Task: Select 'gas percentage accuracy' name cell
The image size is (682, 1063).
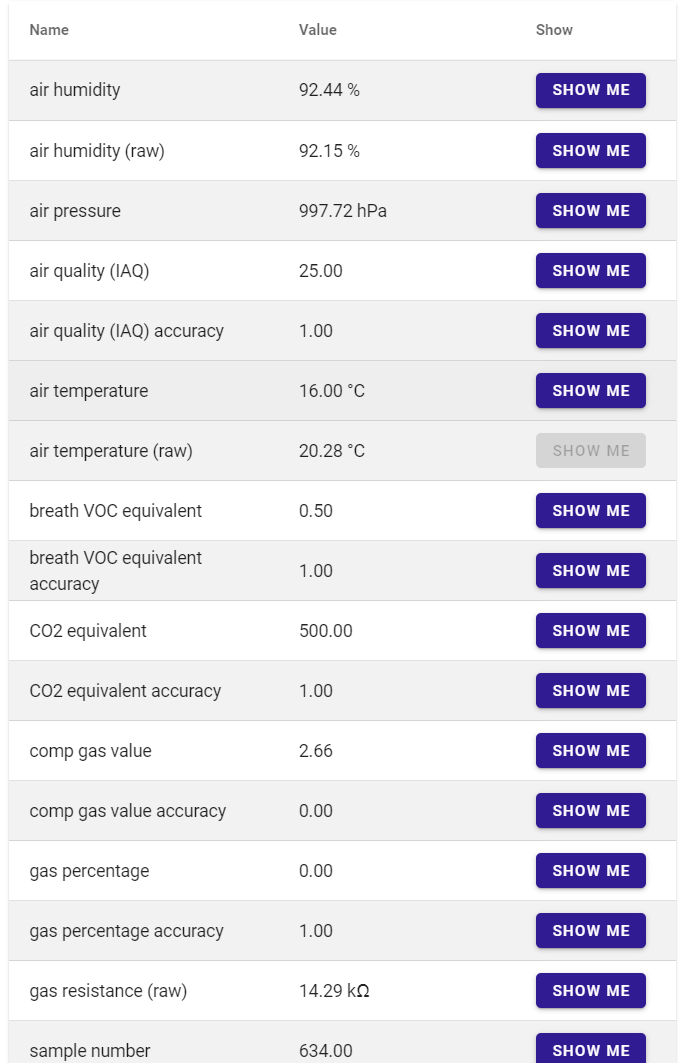Action: coord(127,931)
